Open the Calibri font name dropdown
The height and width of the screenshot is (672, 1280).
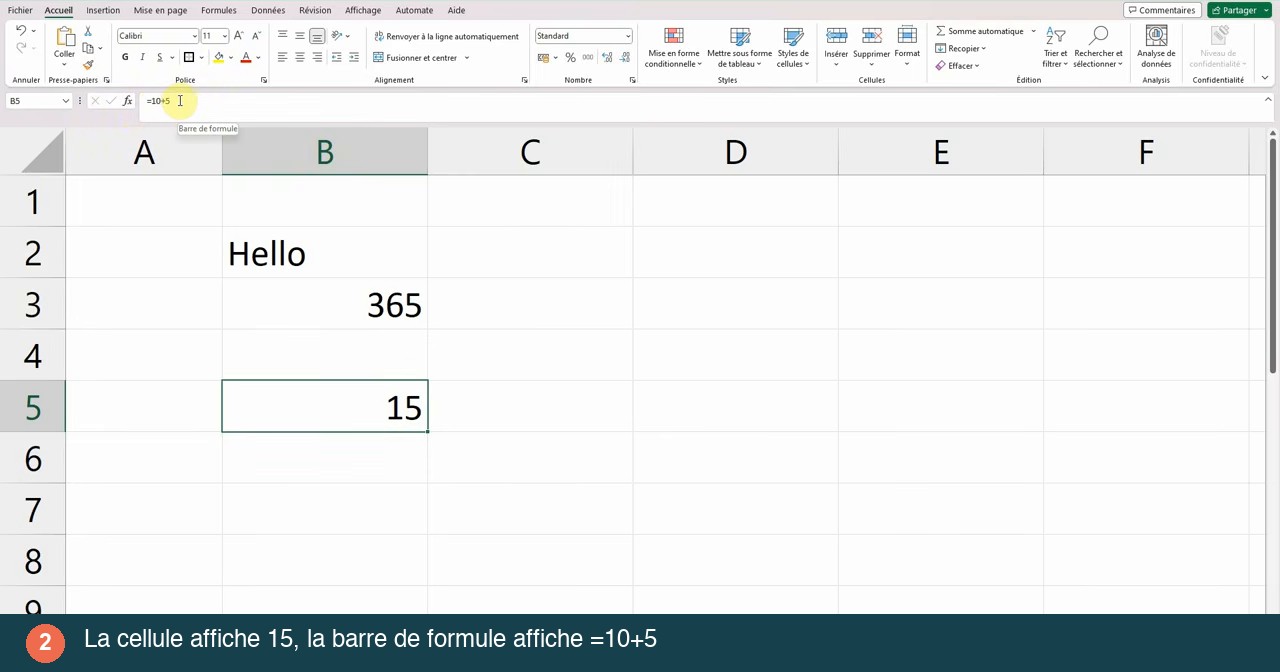(194, 36)
